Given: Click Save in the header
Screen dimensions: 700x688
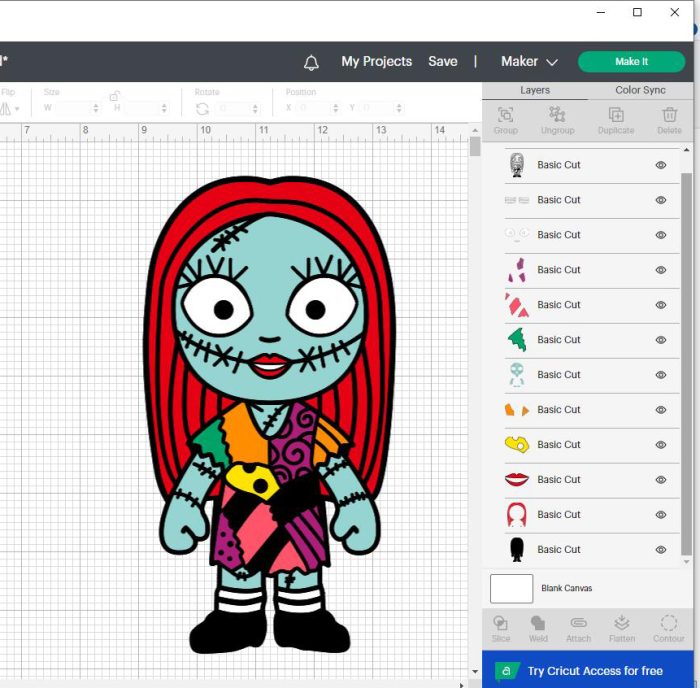Looking at the screenshot, I should click(x=442, y=62).
